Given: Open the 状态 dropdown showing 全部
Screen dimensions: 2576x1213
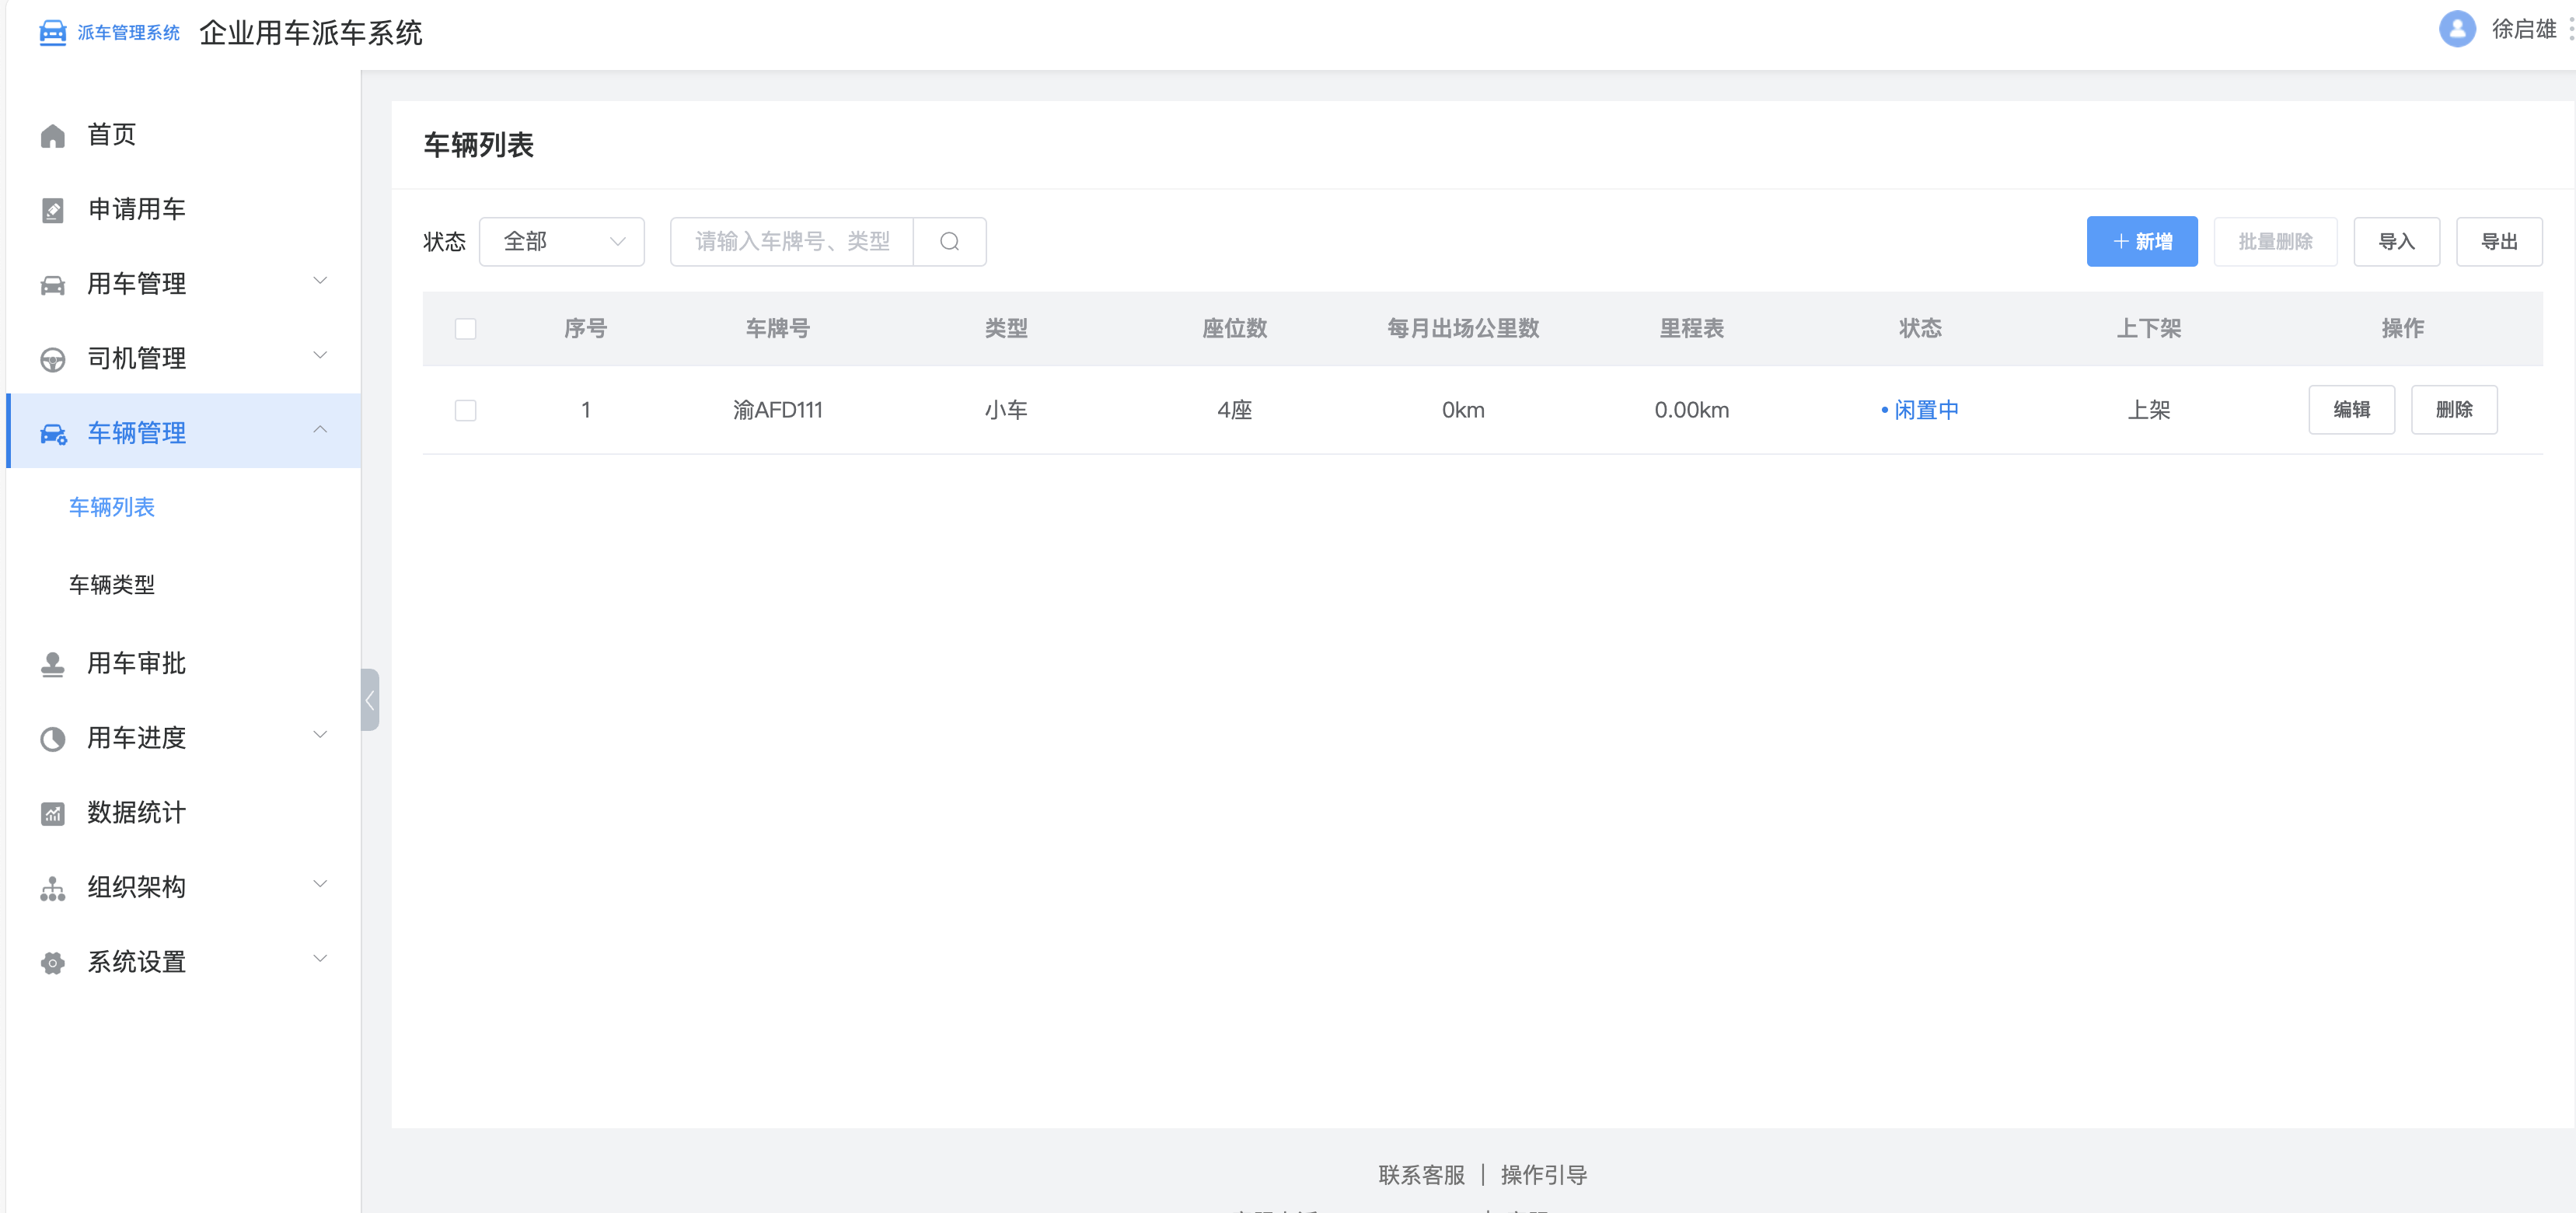Looking at the screenshot, I should pos(562,242).
